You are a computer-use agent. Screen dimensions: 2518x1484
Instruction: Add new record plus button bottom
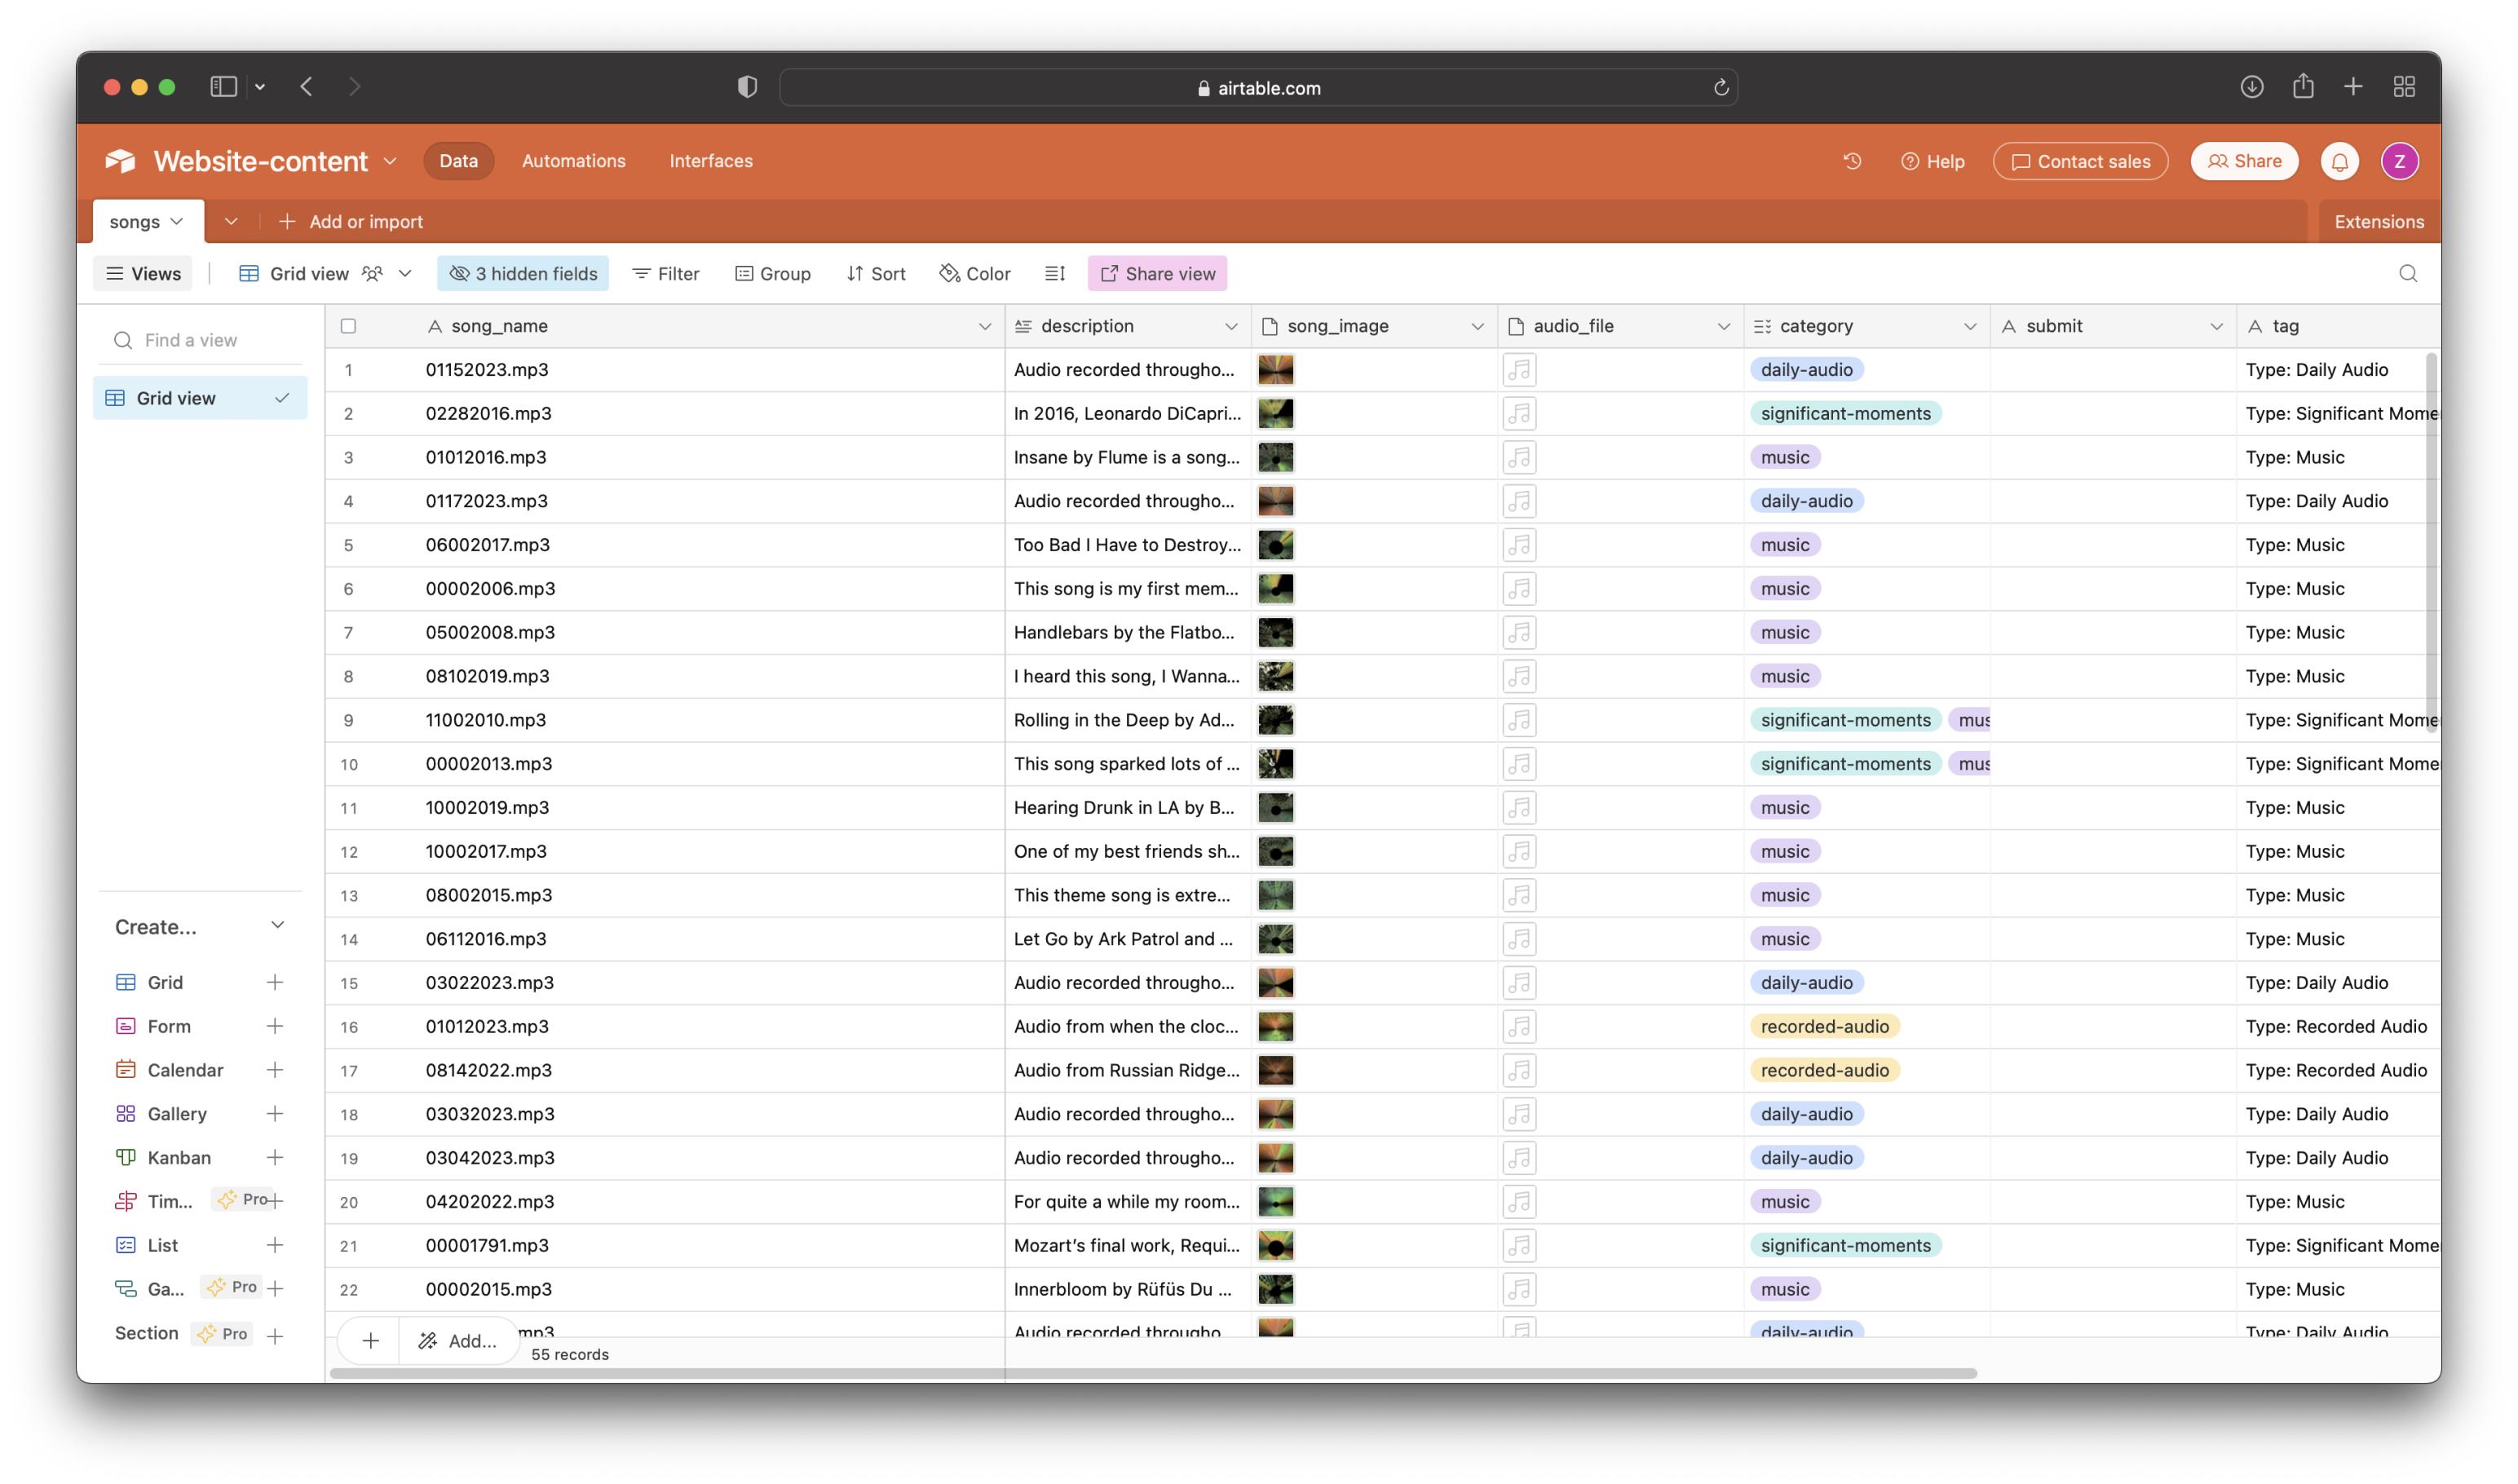370,1341
